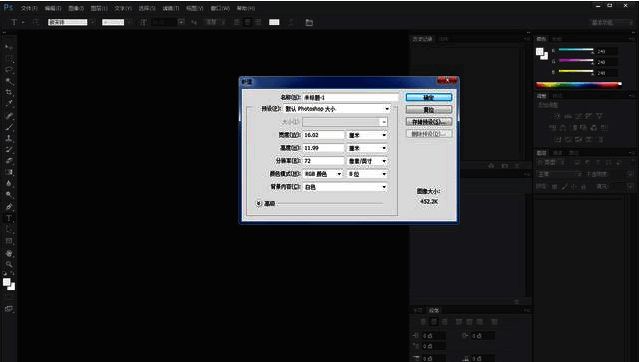Open the 预设 preset dropdown
Image resolution: width=640 pixels, height=362 pixels.
[337, 109]
